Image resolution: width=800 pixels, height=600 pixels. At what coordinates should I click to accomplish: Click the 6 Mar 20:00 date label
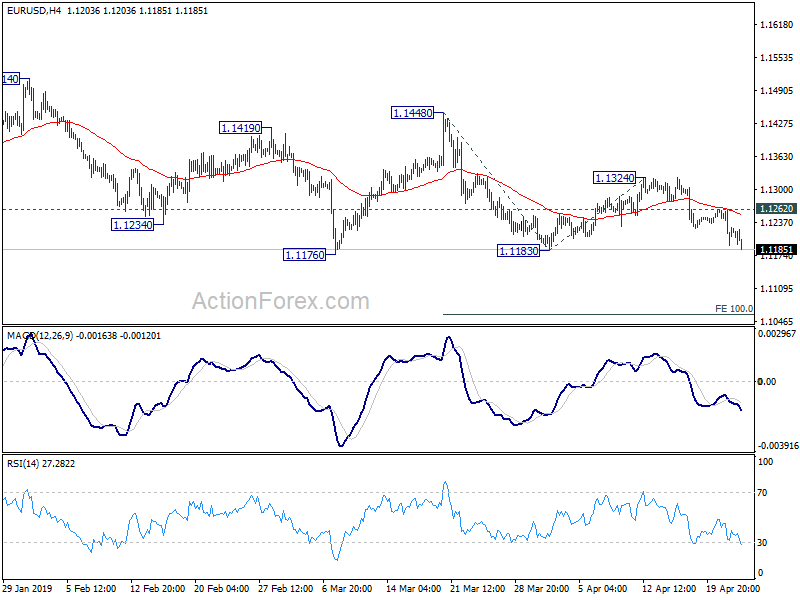[347, 588]
